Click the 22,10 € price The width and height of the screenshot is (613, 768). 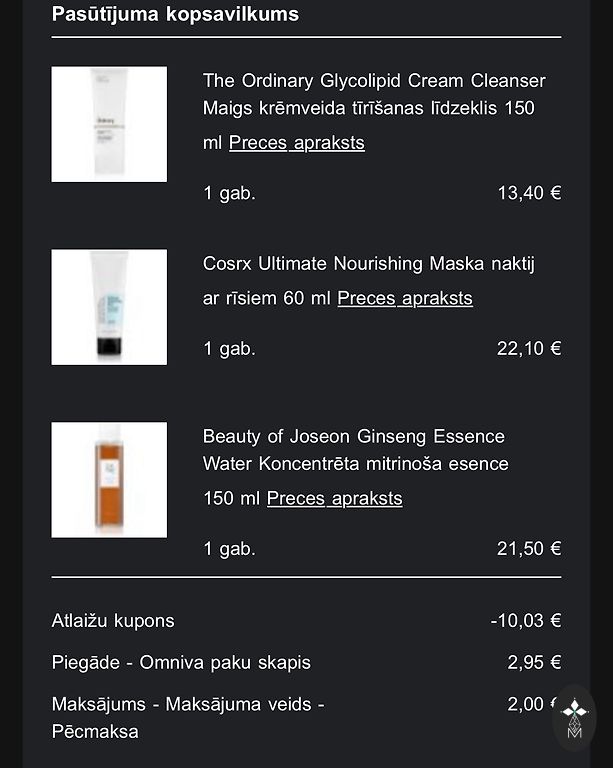click(x=529, y=348)
